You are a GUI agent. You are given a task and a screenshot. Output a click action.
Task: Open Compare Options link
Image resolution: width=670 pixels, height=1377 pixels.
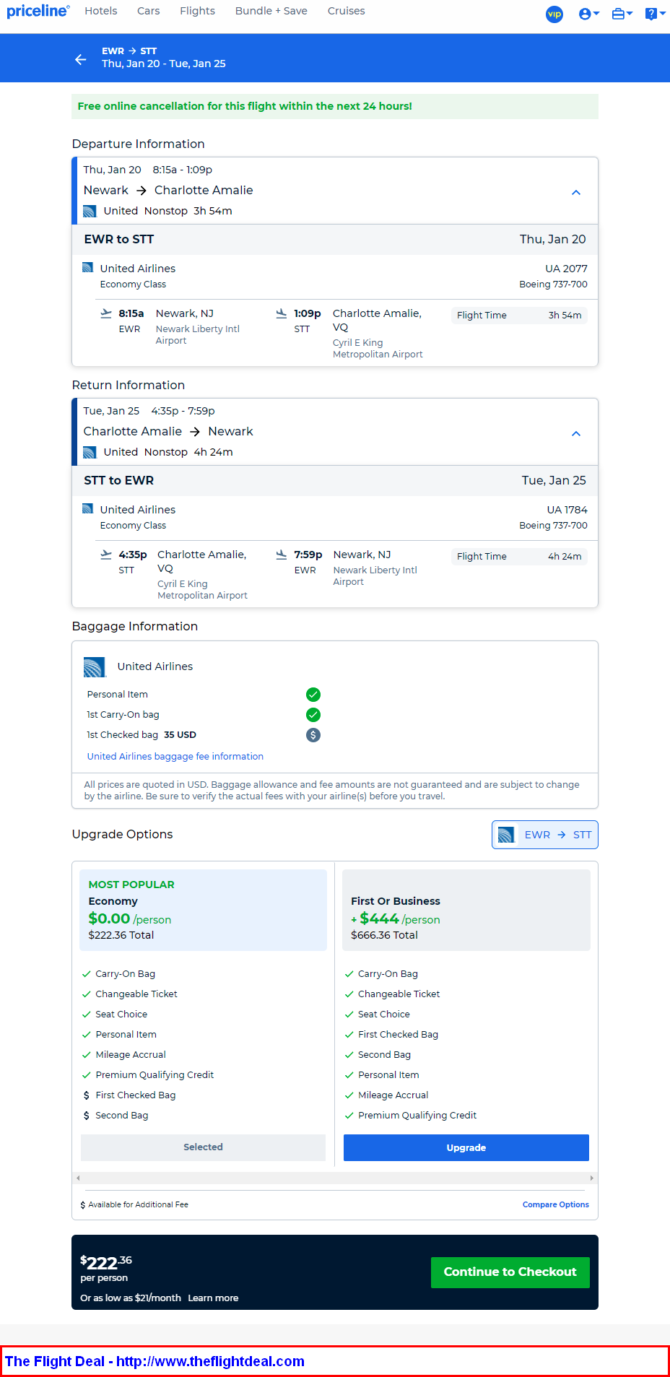[x=556, y=1205]
